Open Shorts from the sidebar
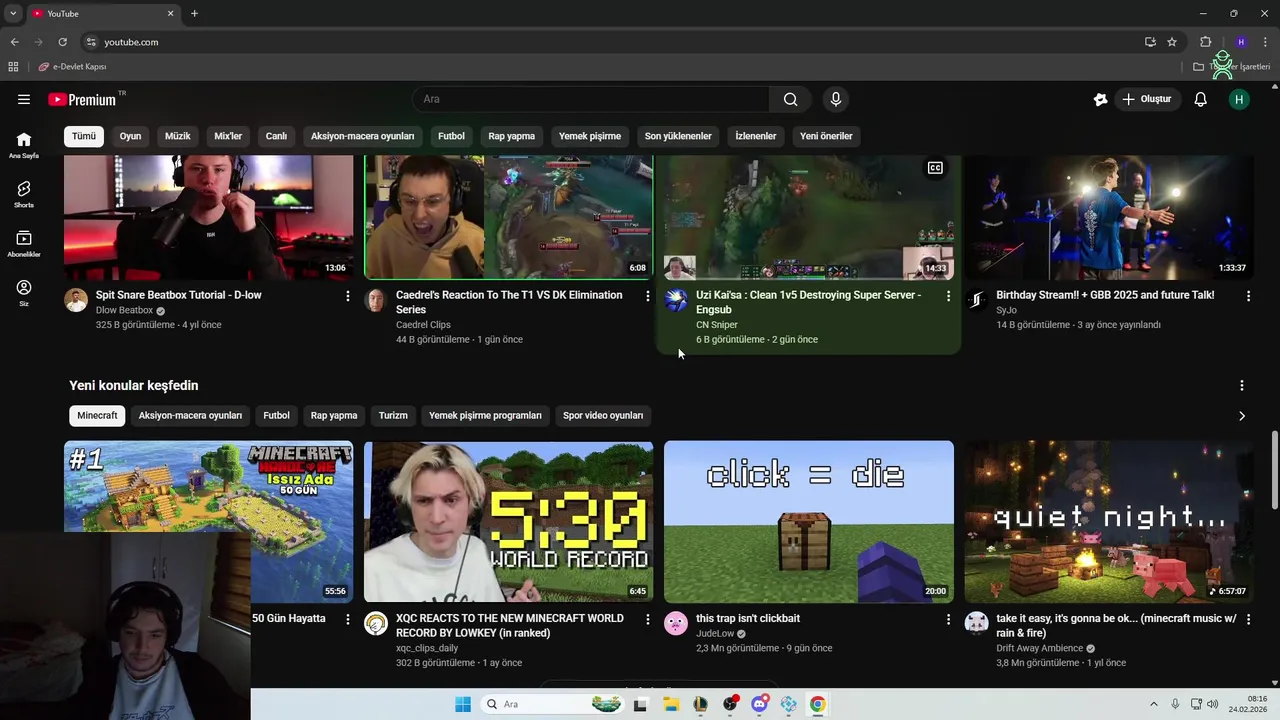Viewport: 1280px width, 720px height. (x=24, y=194)
